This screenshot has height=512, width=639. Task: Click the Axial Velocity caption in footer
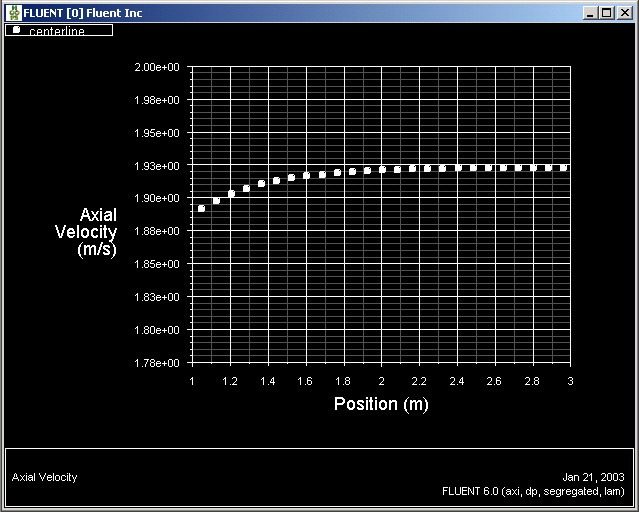pyautogui.click(x=44, y=477)
